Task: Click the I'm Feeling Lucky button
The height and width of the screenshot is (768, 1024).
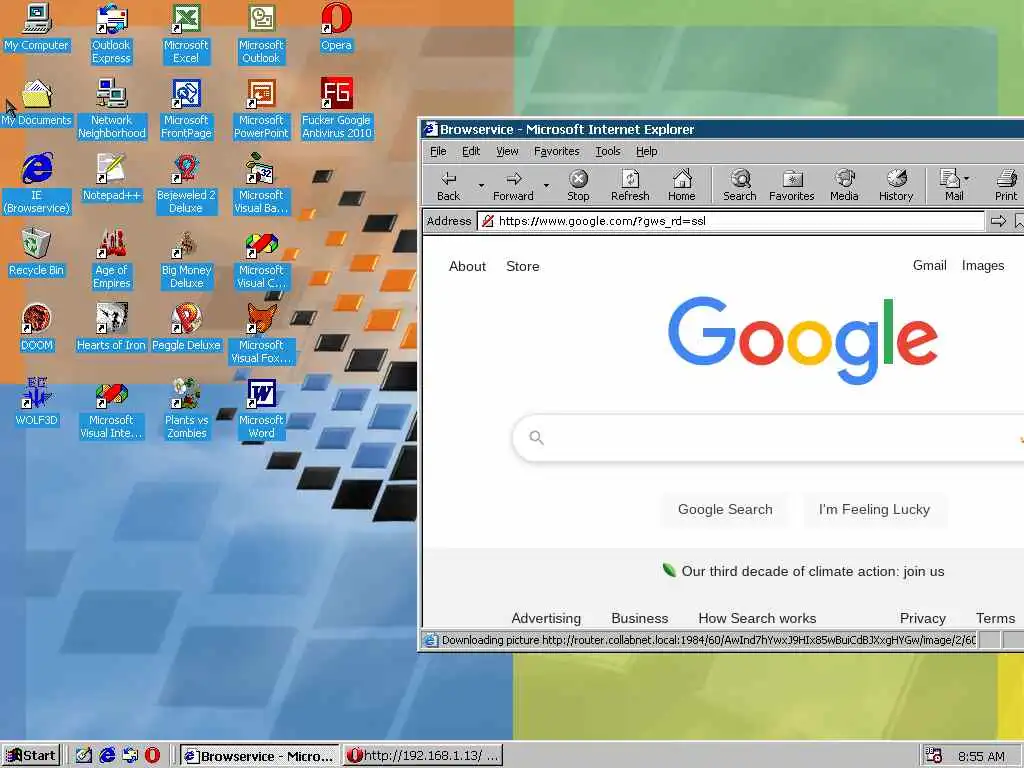Action: point(874,509)
